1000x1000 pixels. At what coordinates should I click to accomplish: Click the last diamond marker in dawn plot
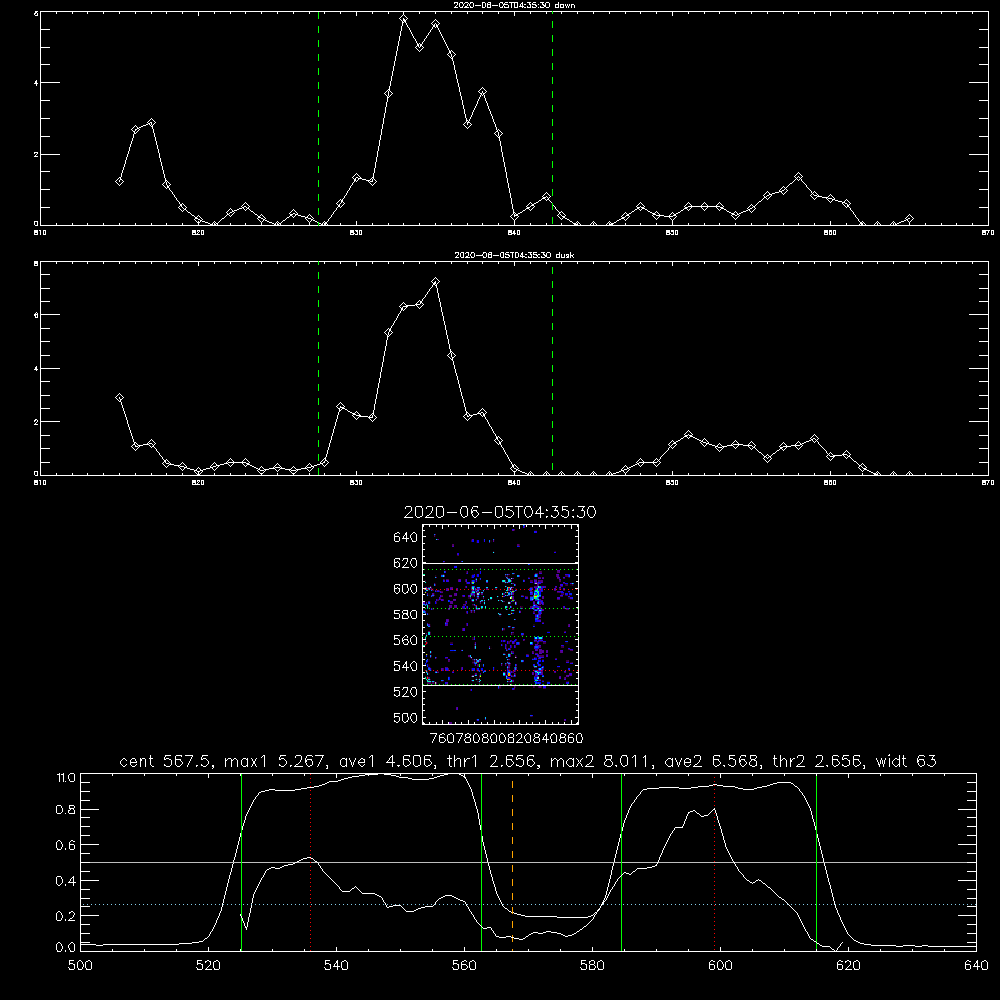coord(909,219)
